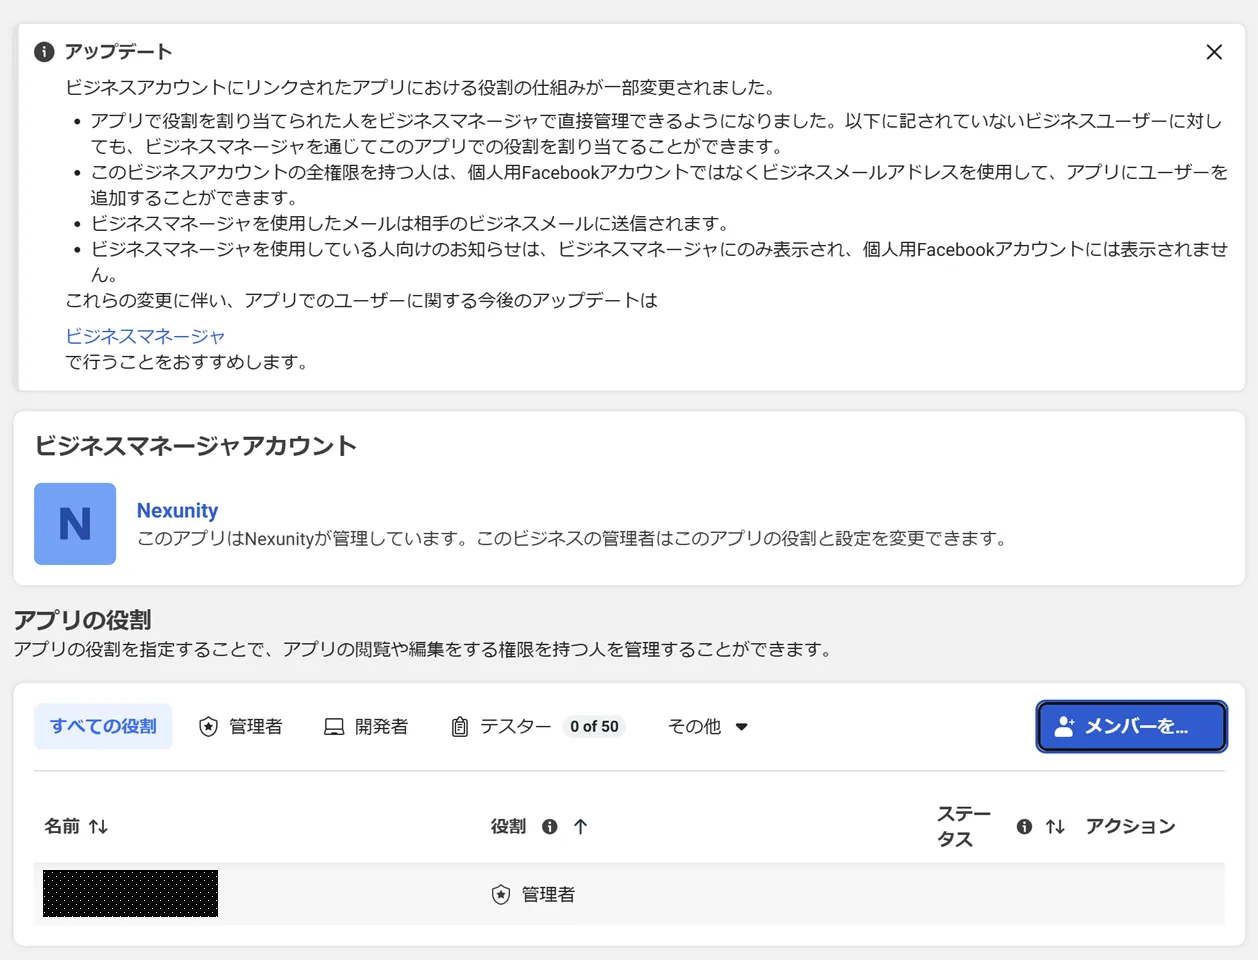Viewport: 1258px width, 960px height.
Task: Click the laptop icon next to 開発者
Action: tap(332, 726)
